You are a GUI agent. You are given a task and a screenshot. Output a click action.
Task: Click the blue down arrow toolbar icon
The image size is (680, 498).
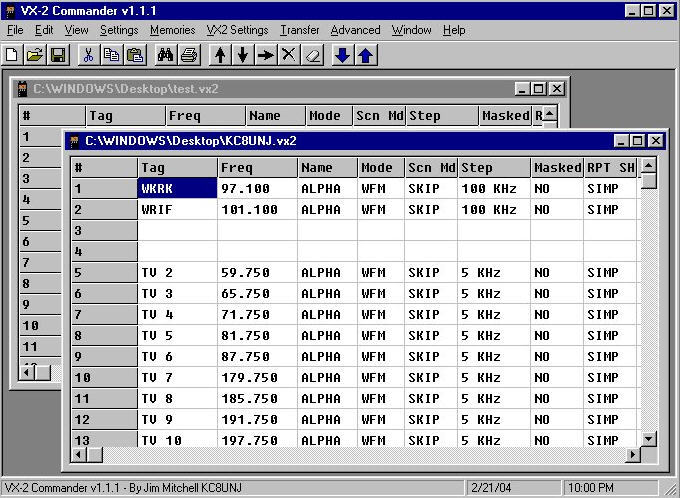pos(343,55)
